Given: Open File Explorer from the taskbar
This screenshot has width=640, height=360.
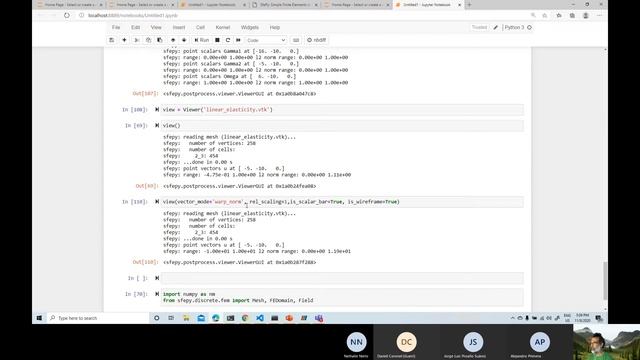Looking at the screenshot, I should [x=186, y=318].
